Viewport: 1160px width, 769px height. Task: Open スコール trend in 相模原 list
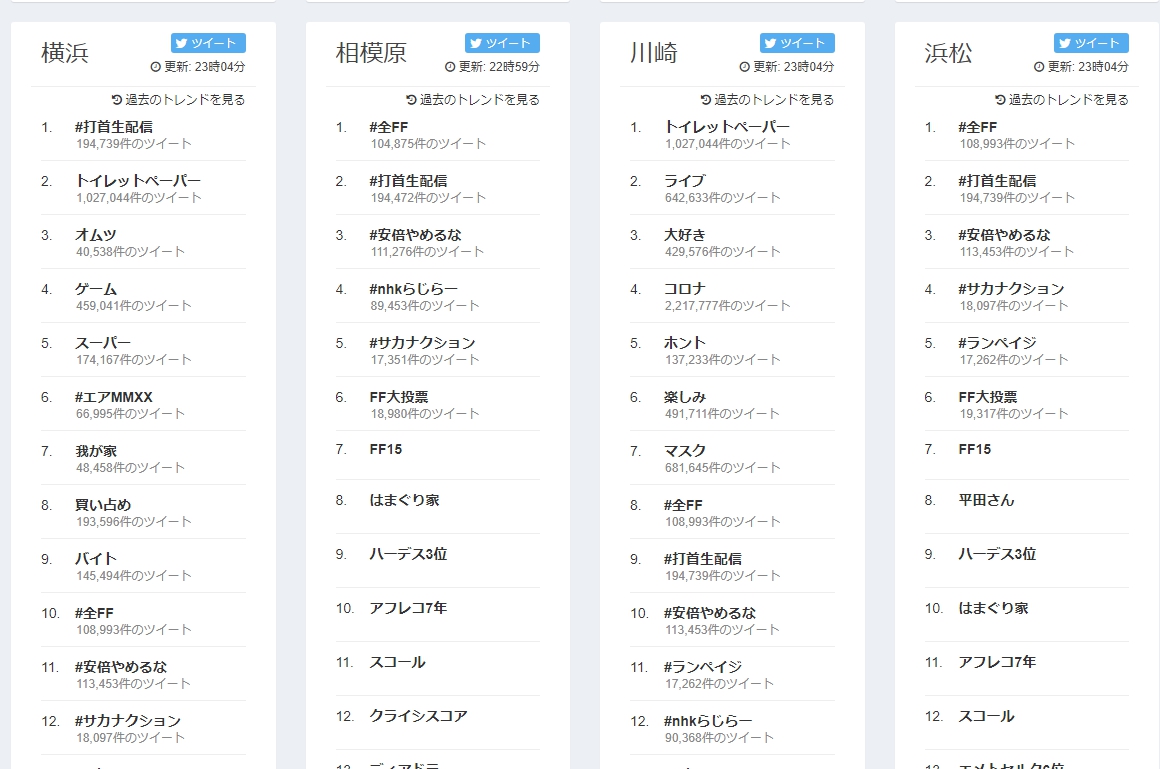(397, 662)
